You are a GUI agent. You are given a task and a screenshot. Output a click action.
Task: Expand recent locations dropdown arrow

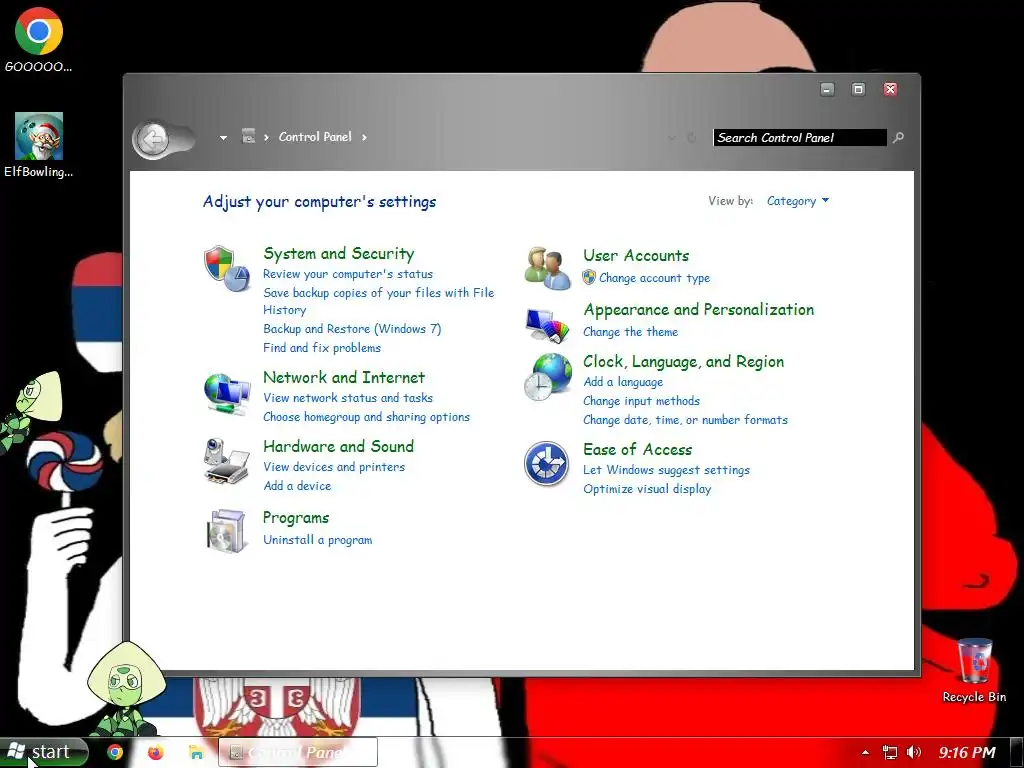tap(223, 137)
